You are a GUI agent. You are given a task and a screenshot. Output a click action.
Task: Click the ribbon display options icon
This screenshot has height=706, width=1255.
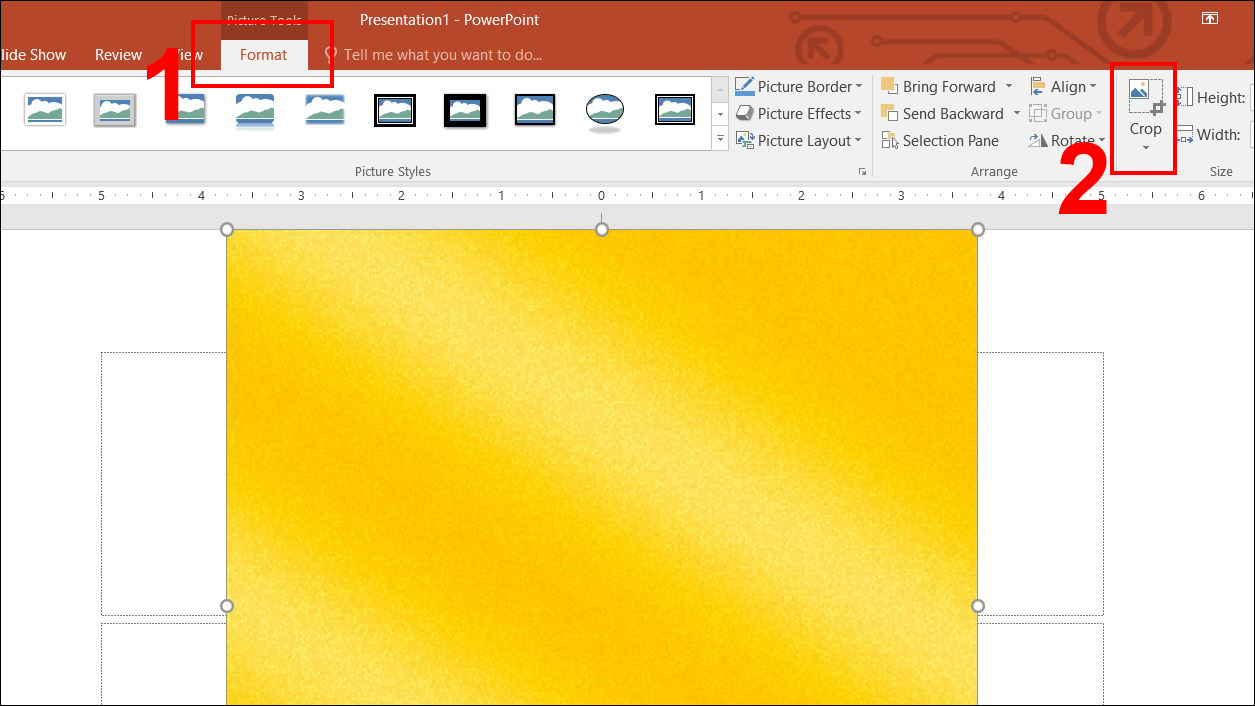[1209, 18]
